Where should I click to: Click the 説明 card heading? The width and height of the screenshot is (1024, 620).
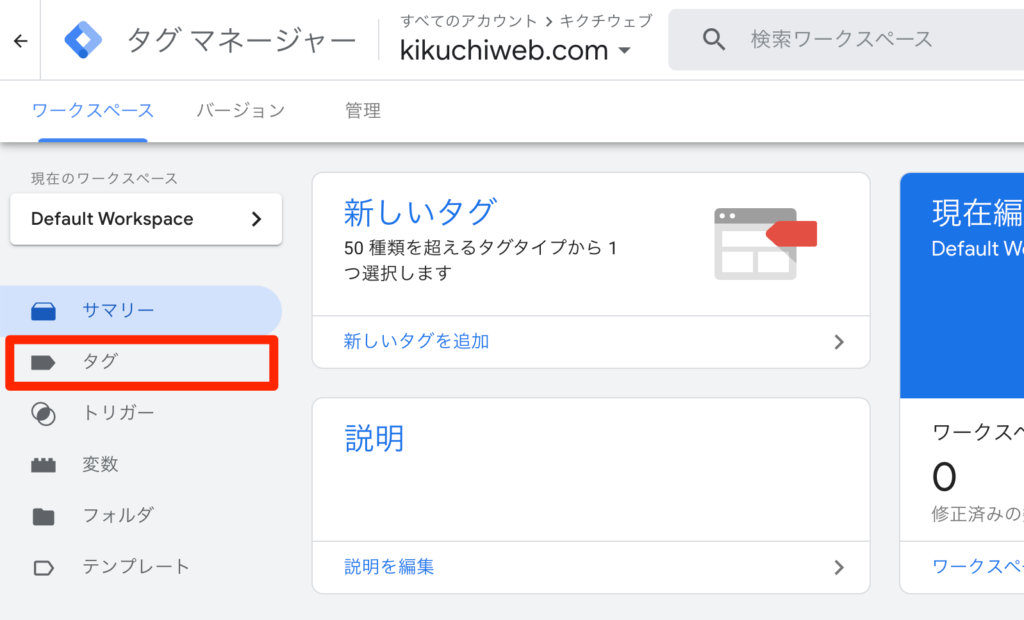tap(374, 438)
